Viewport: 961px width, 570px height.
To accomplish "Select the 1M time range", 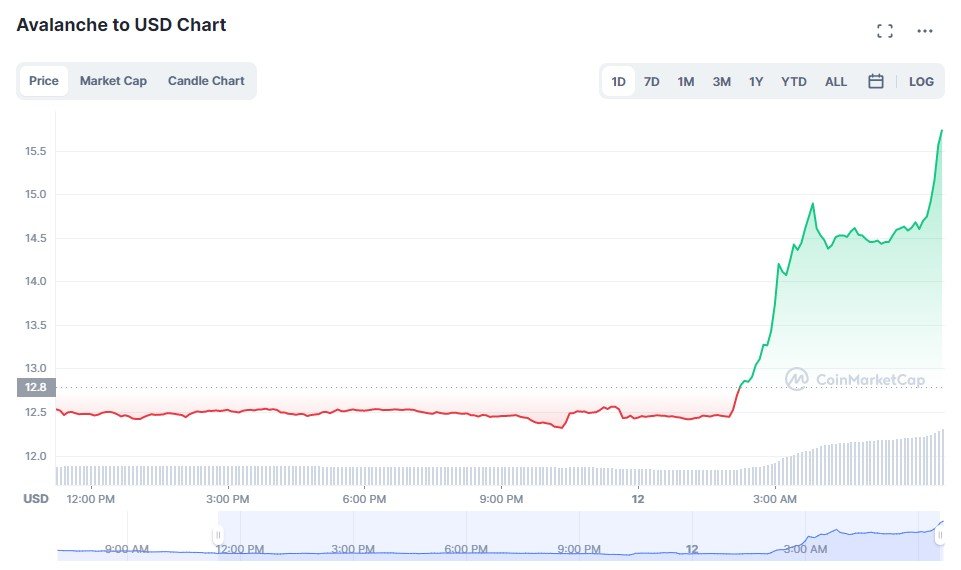I will [x=686, y=82].
